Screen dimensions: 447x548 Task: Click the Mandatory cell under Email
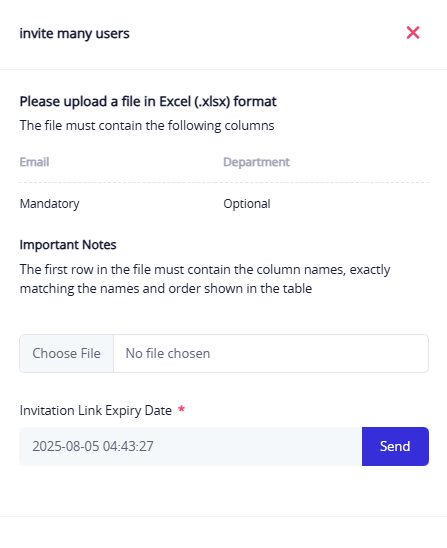[50, 204]
